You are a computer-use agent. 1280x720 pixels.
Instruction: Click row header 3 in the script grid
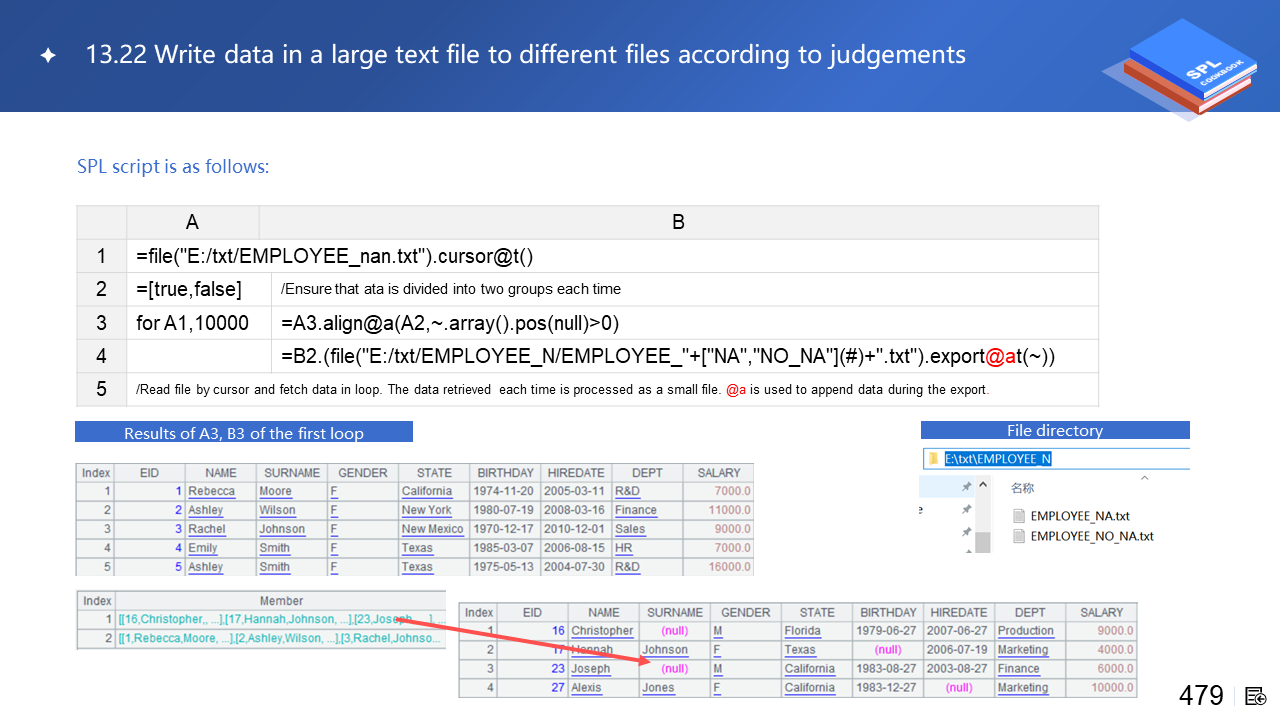102,323
